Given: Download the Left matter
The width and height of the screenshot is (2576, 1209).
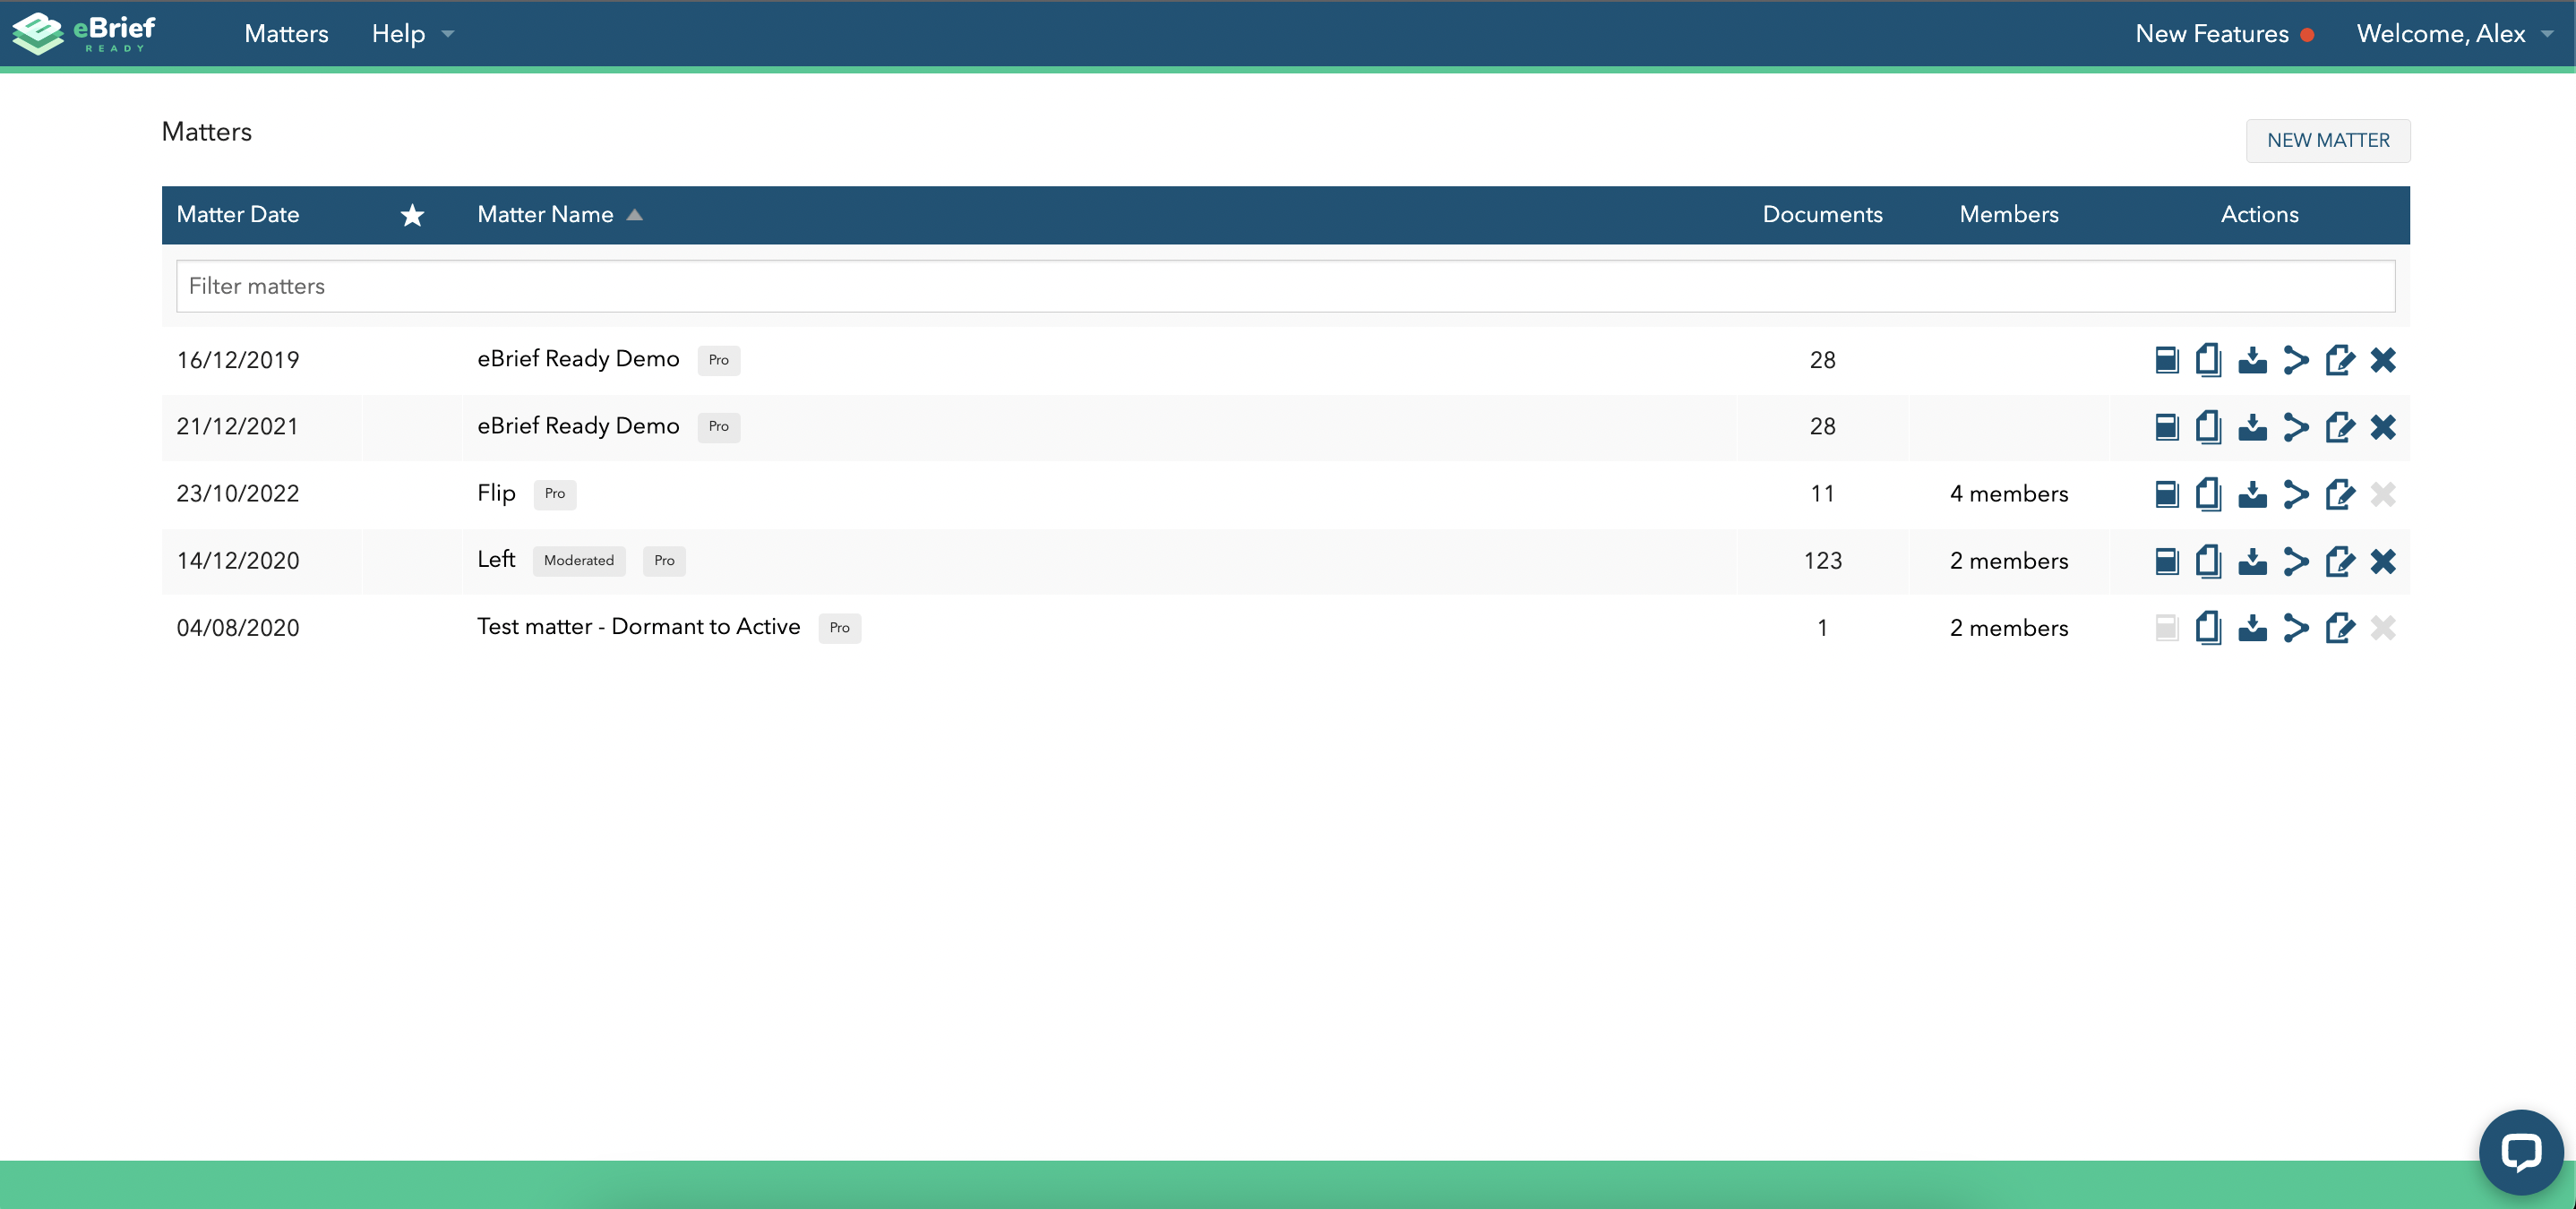Looking at the screenshot, I should pos(2253,560).
